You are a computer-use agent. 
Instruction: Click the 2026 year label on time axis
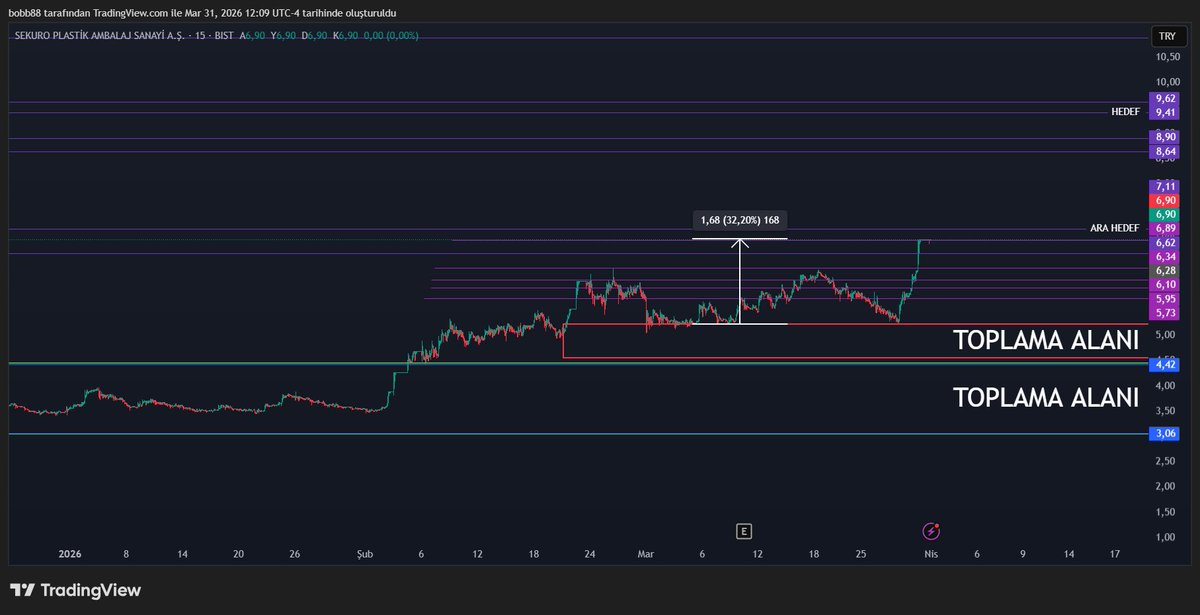(x=69, y=554)
